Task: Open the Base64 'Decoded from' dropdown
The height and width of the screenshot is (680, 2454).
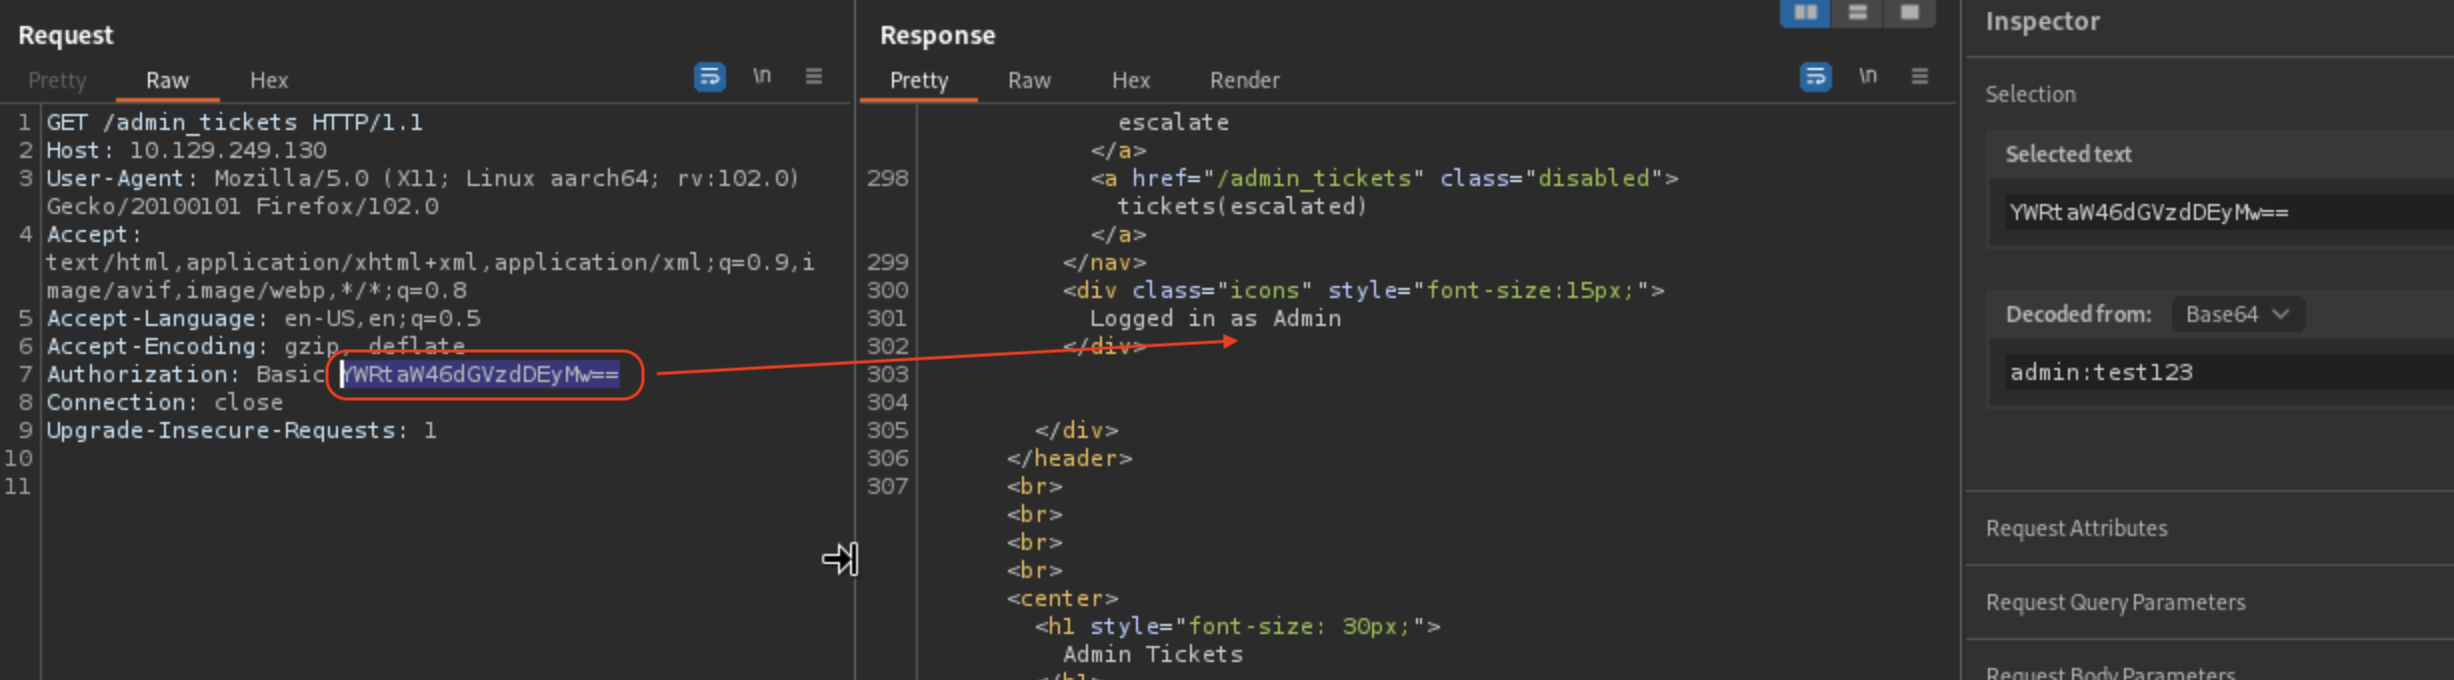Action: tap(2237, 314)
